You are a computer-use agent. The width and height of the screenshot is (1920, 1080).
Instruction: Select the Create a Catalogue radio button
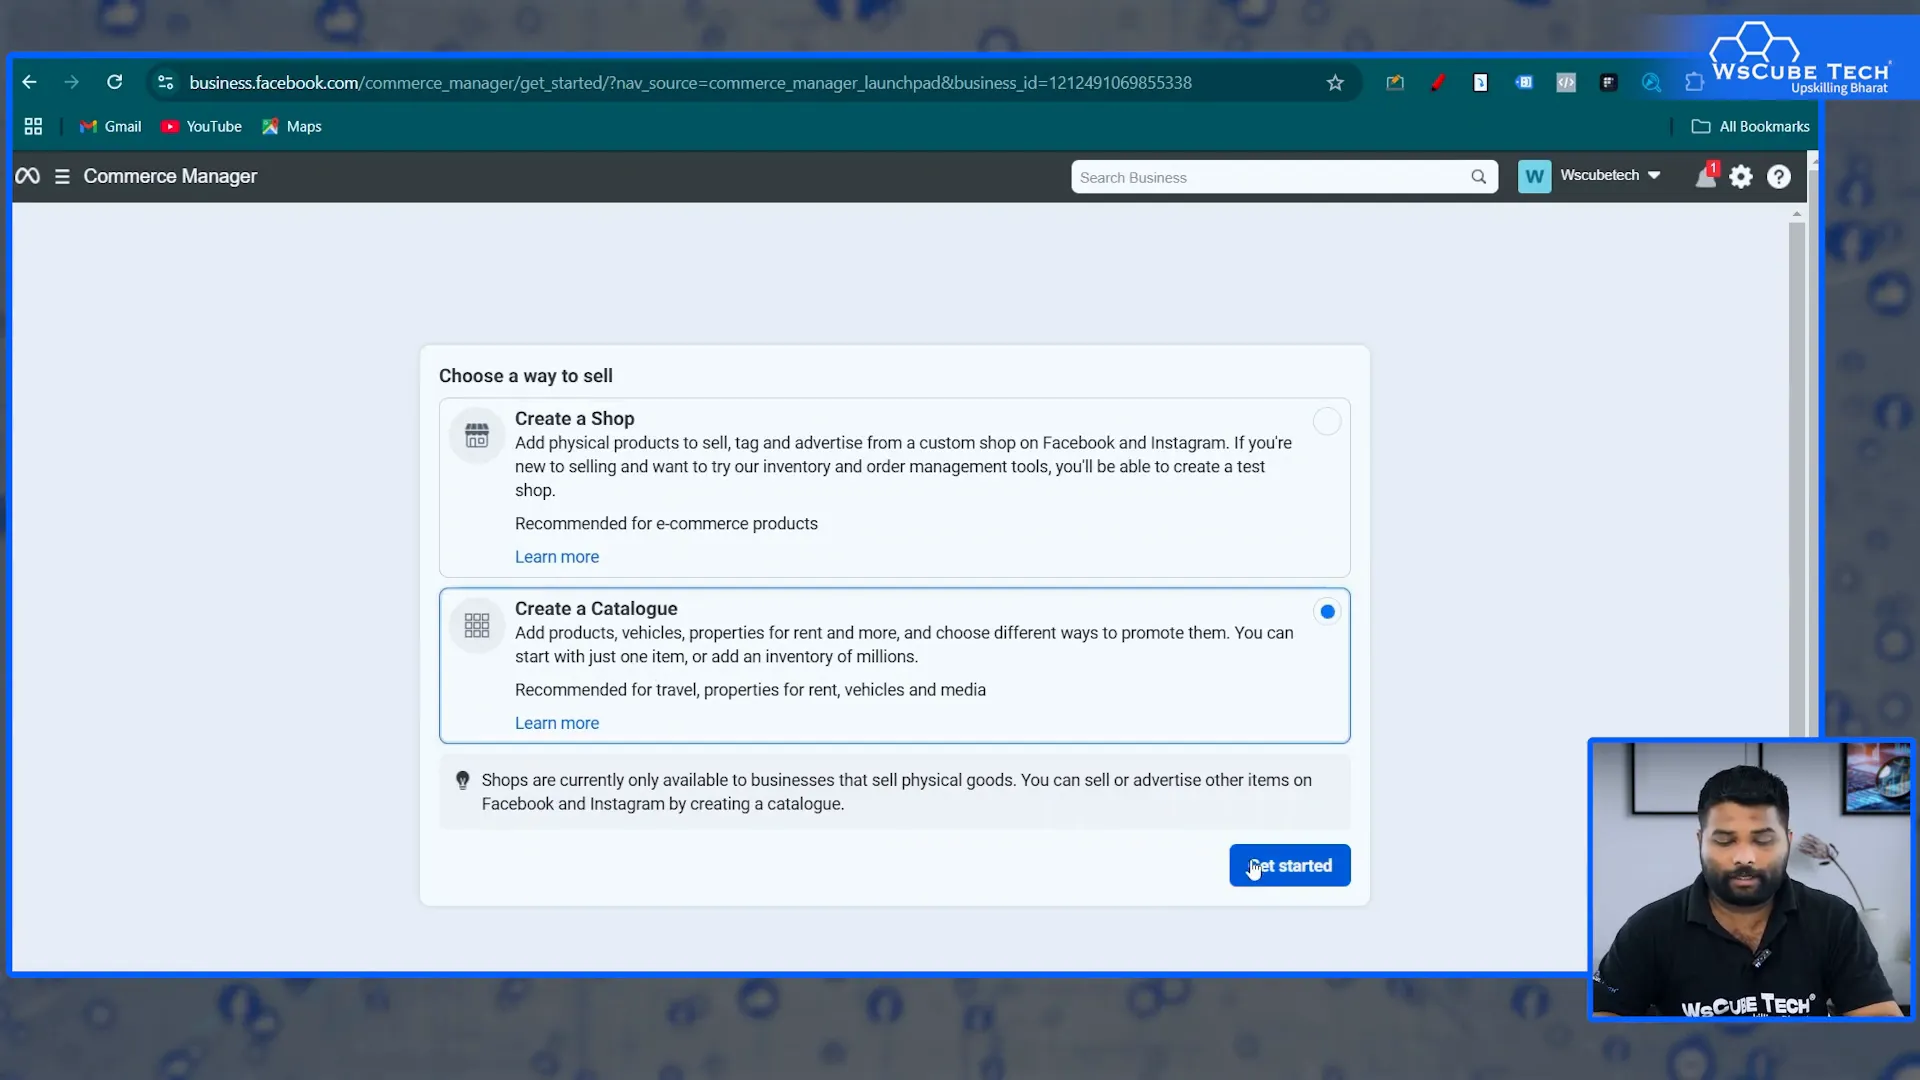point(1327,611)
